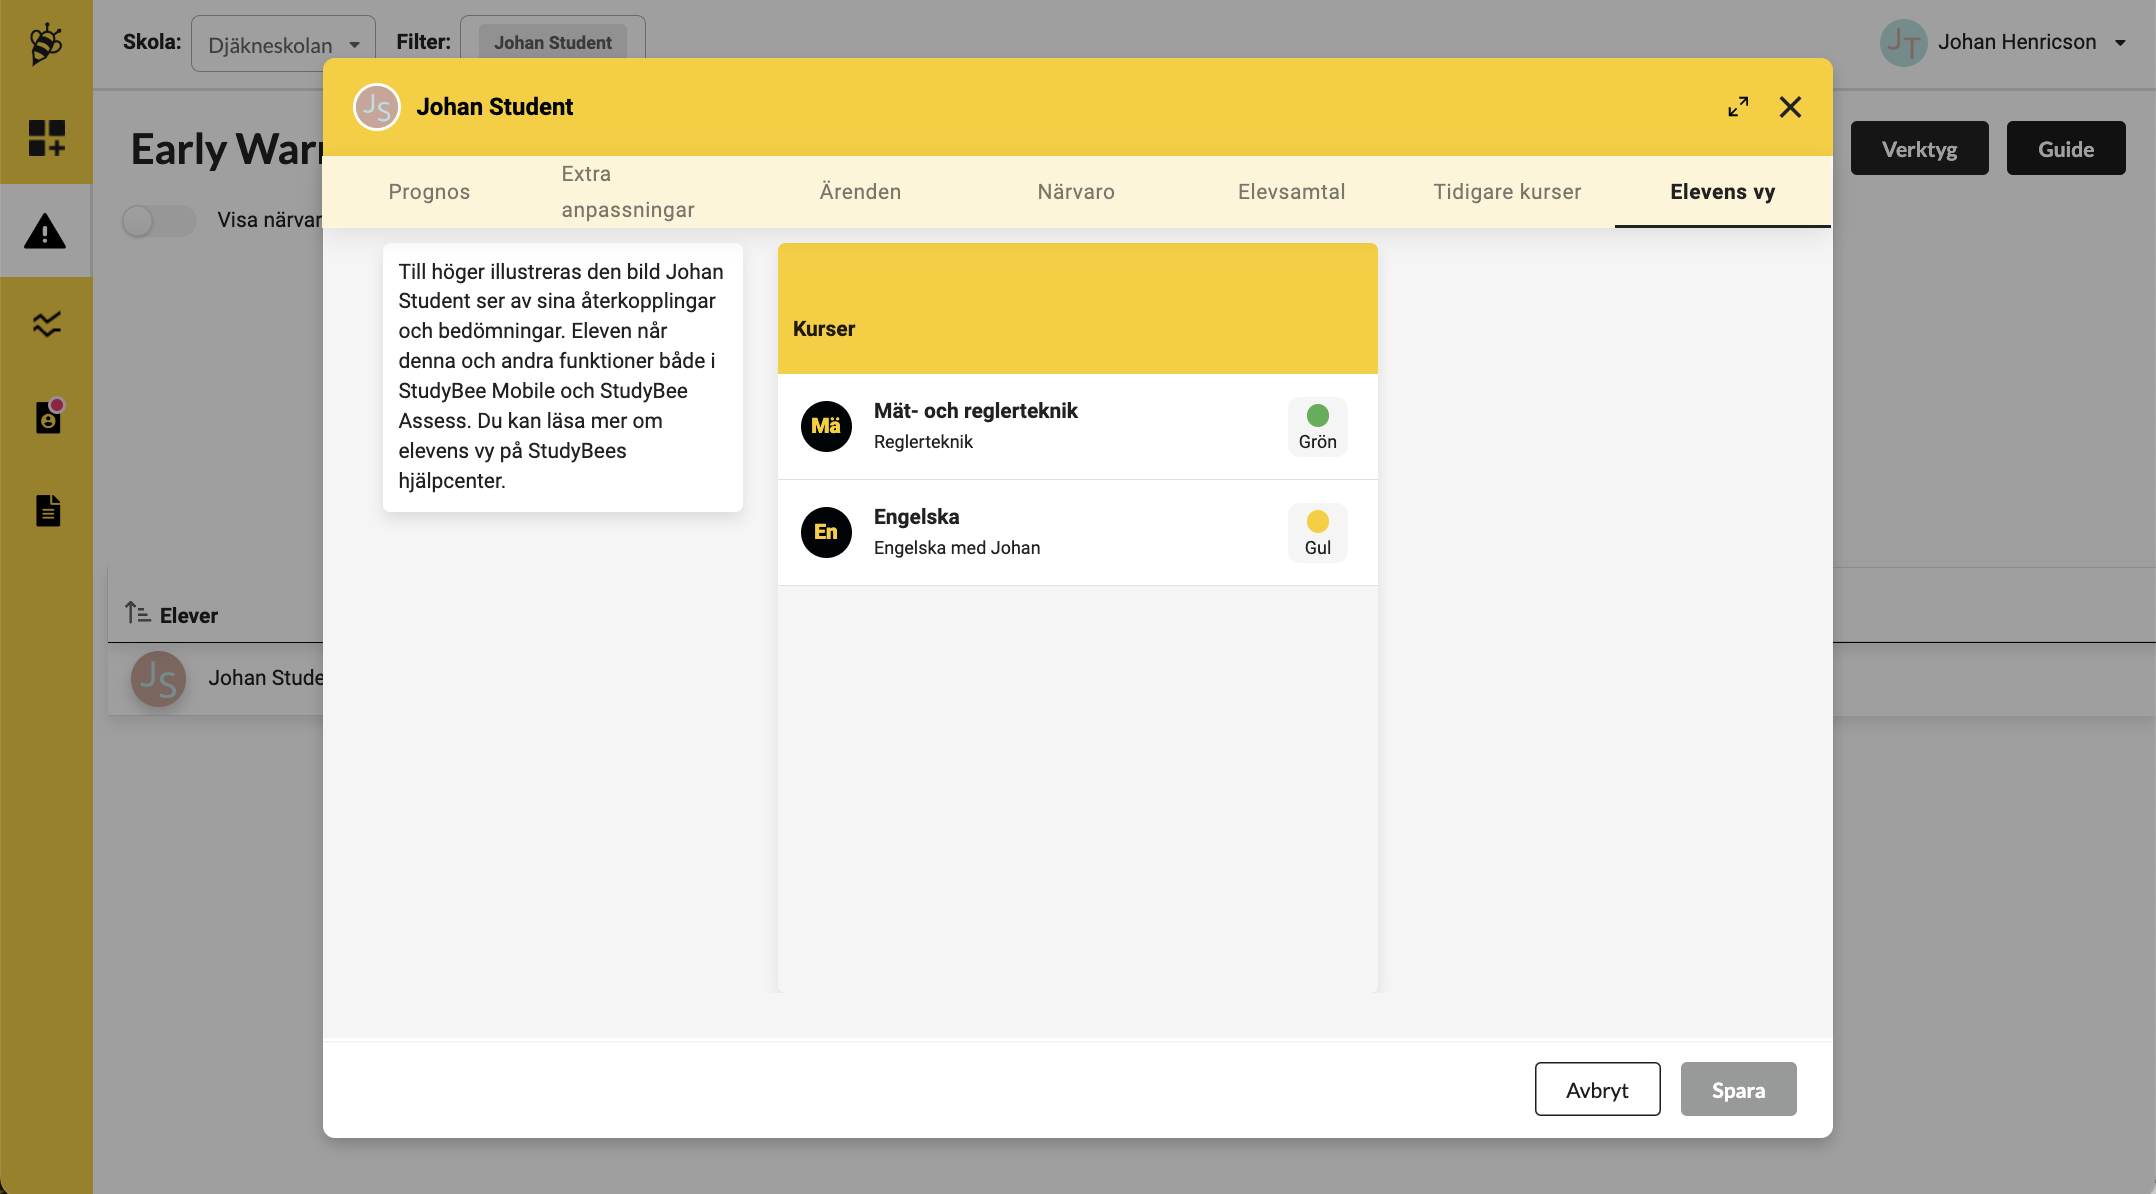Click the StudyBee bee logo
The image size is (2156, 1194).
46,42
